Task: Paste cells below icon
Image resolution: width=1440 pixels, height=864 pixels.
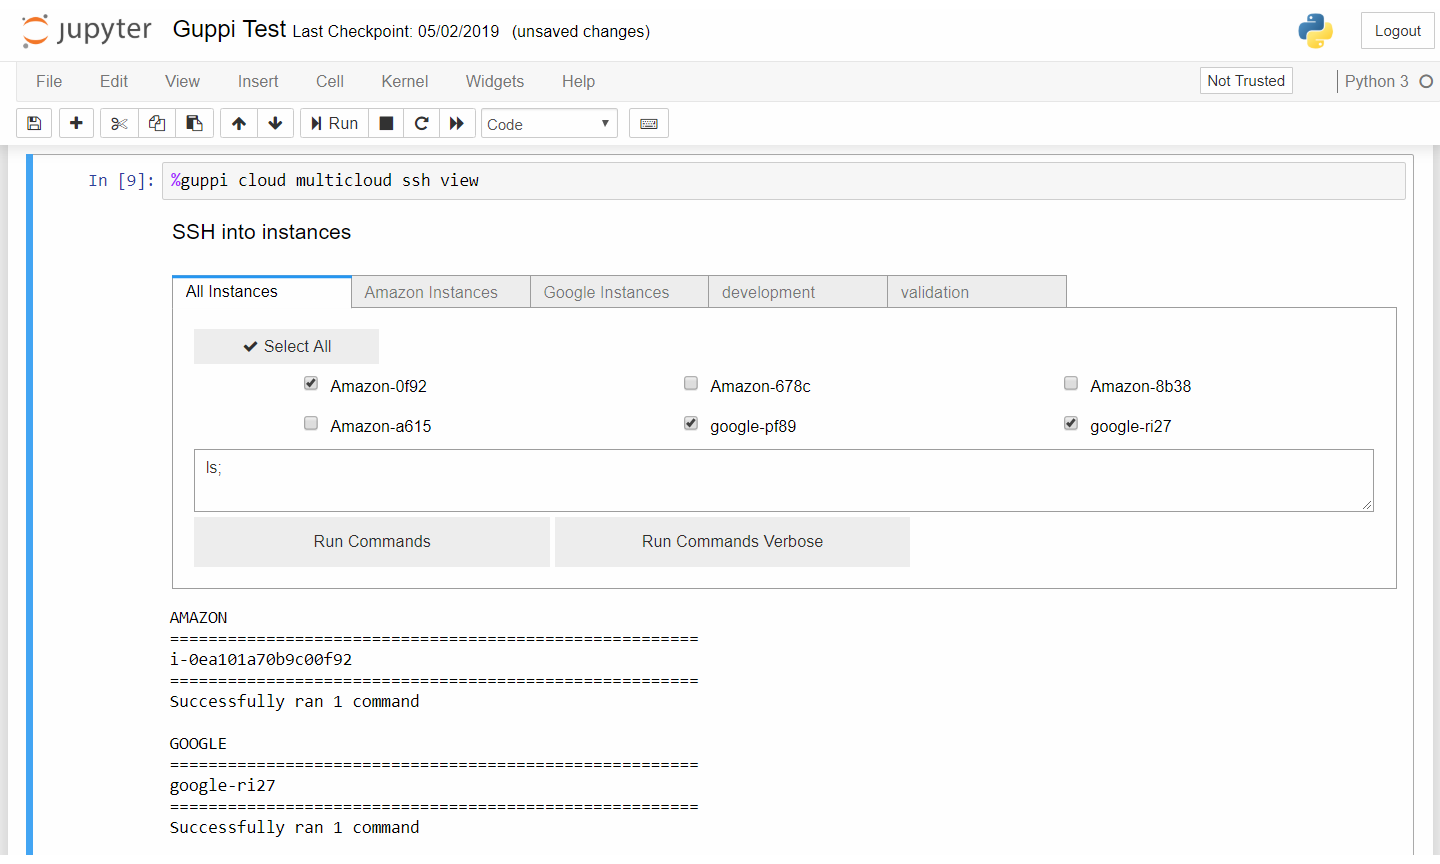Action: (x=195, y=123)
